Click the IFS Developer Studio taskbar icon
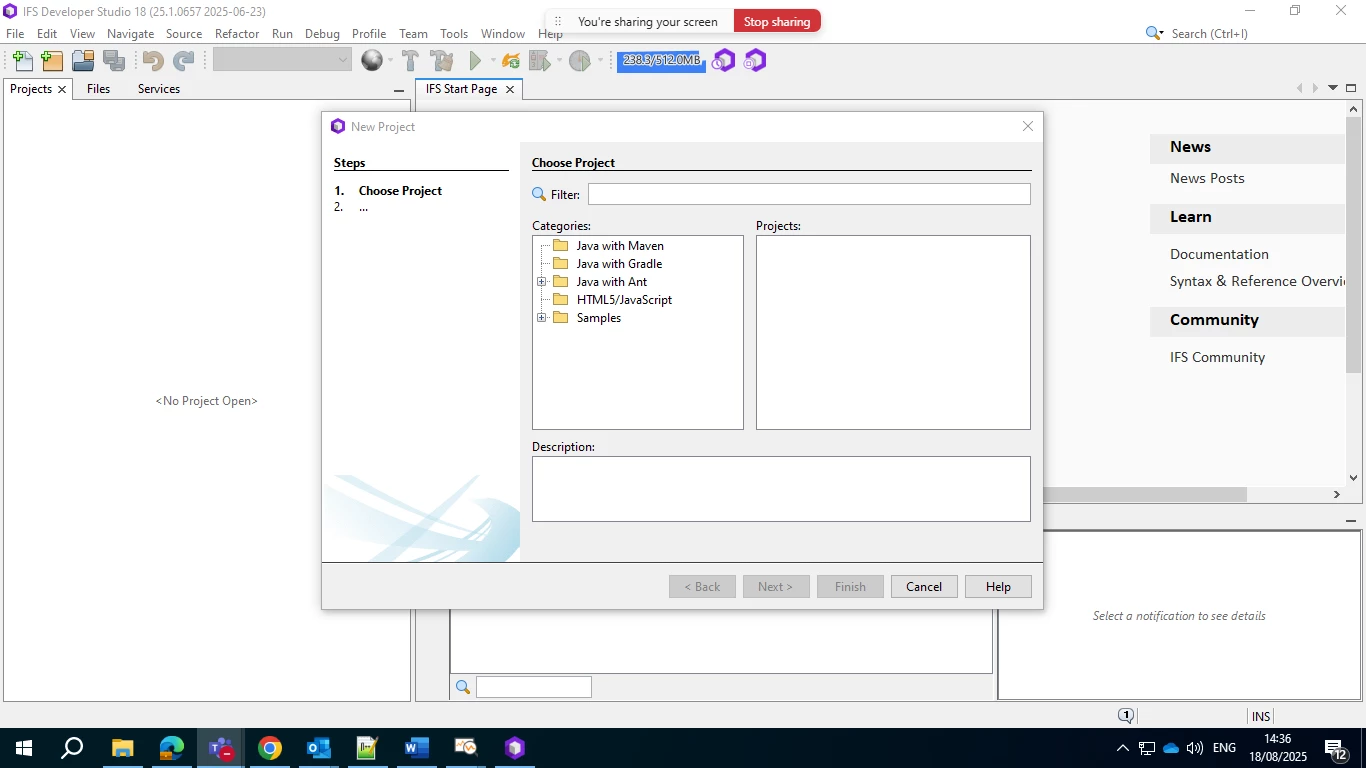This screenshot has height=768, width=1366. click(x=514, y=748)
